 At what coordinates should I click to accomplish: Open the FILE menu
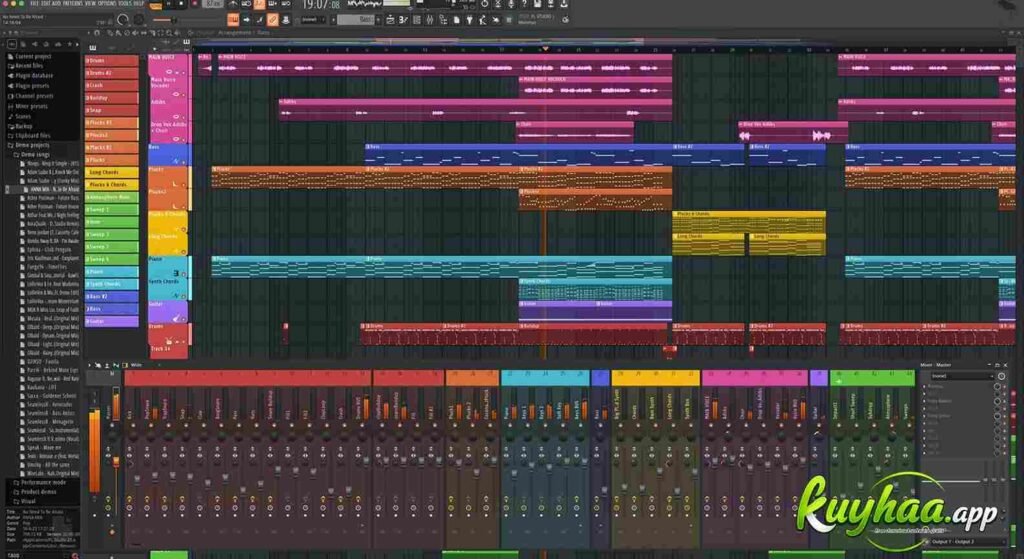35,3
